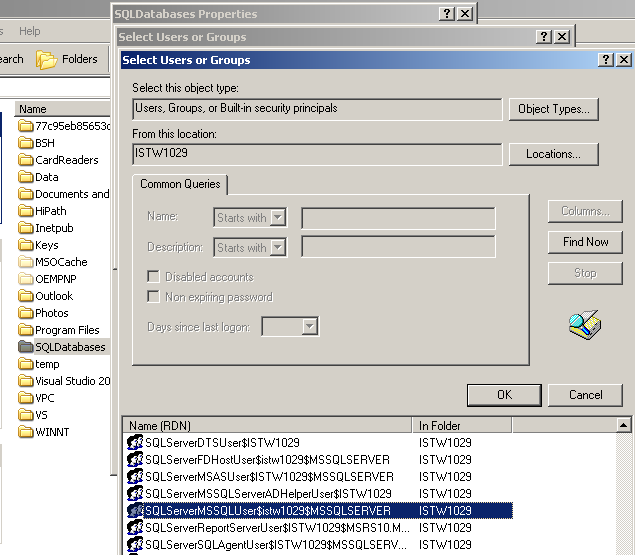635x555 pixels.
Task: Select the 77c95eb85653 folder name
Action: [x=73, y=126]
